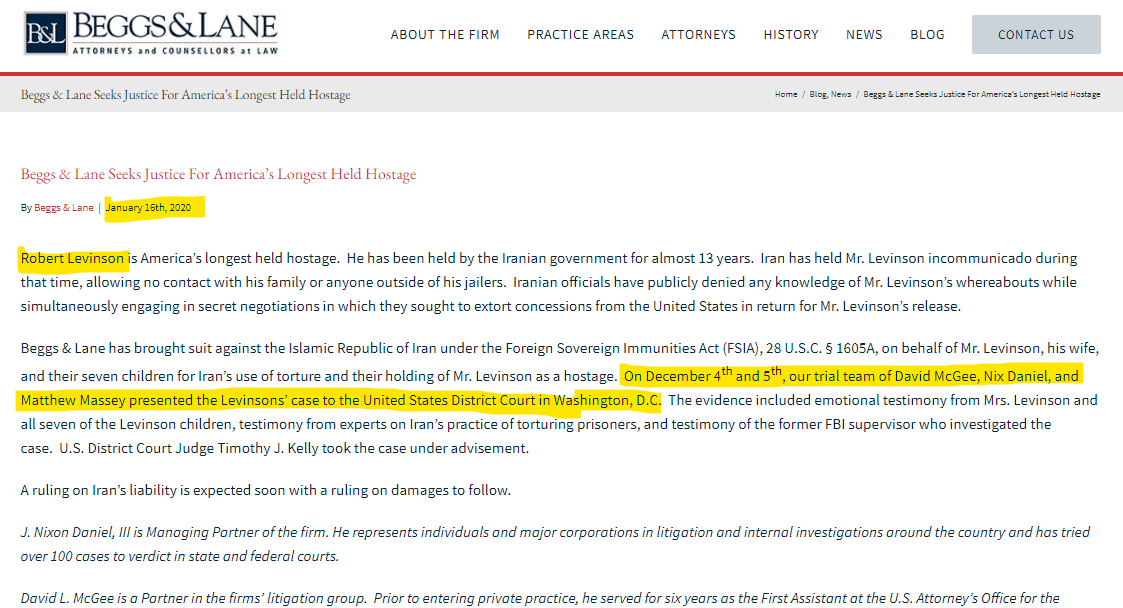Click the gray banner page title text

click(x=185, y=95)
